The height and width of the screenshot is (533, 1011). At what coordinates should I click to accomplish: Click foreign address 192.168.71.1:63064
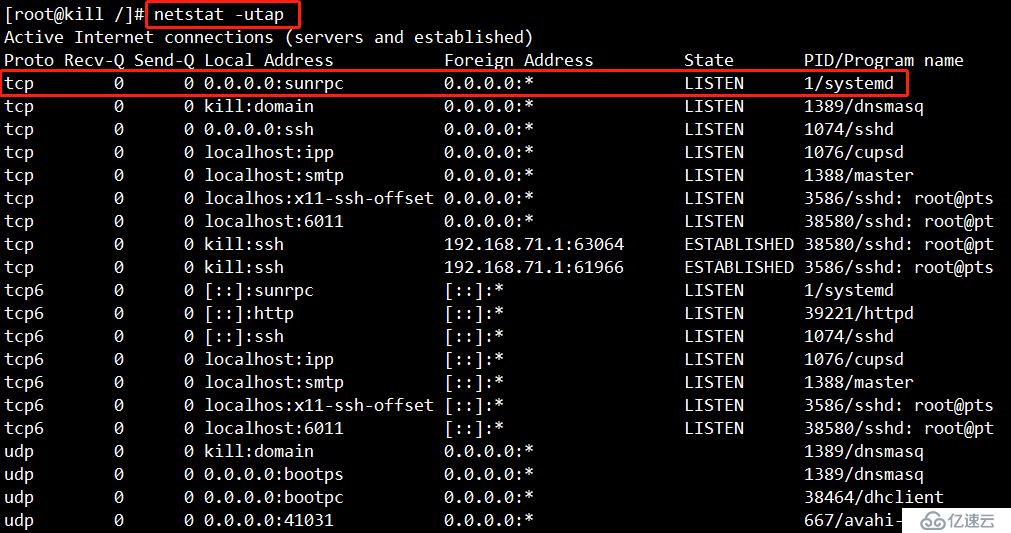pyautogui.click(x=534, y=244)
